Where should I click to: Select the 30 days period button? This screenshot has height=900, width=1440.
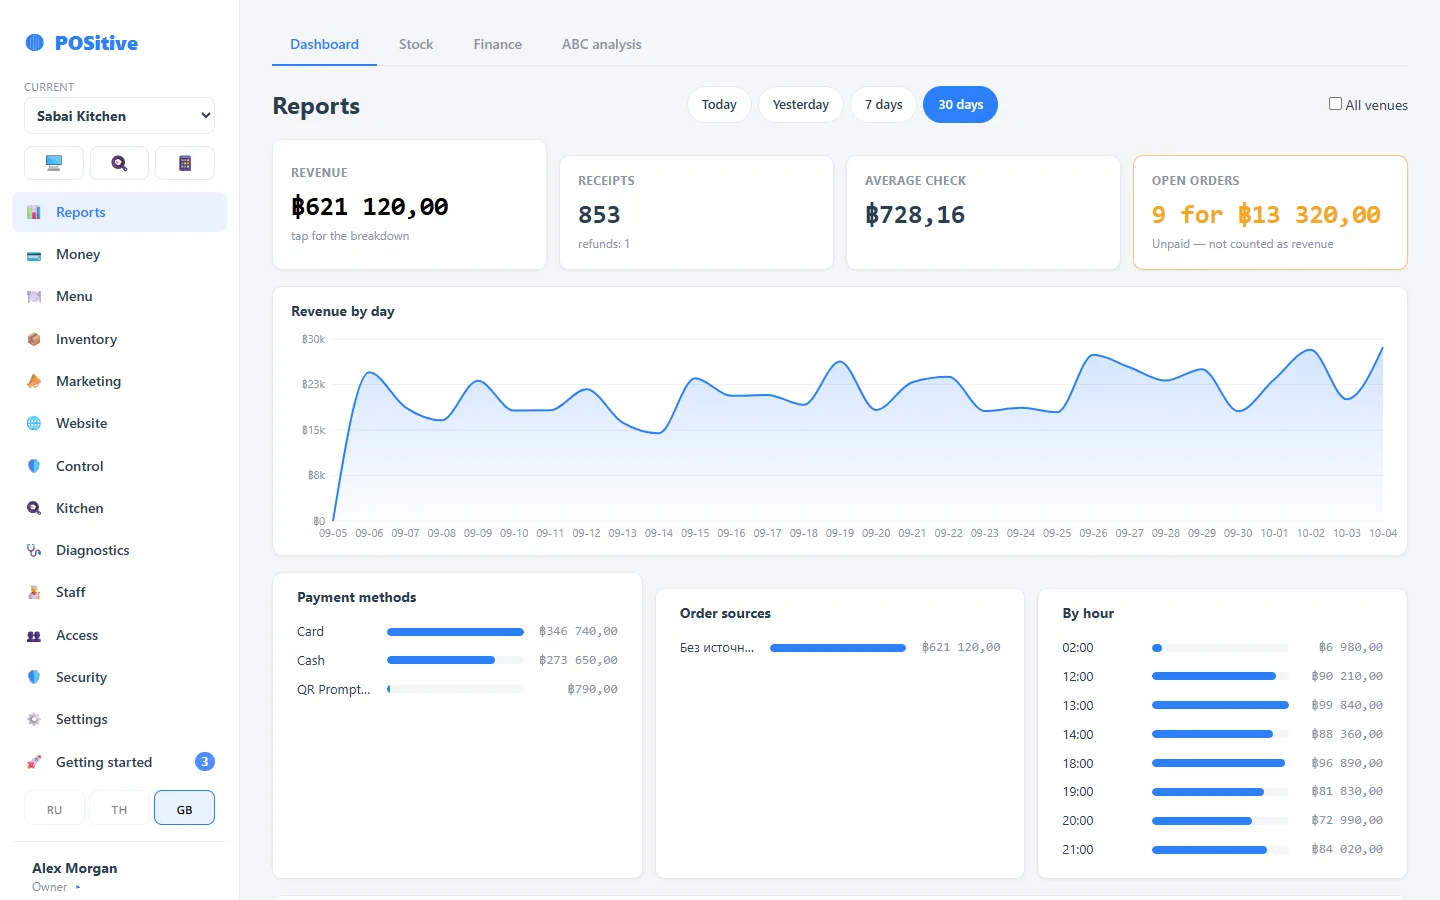tap(960, 105)
